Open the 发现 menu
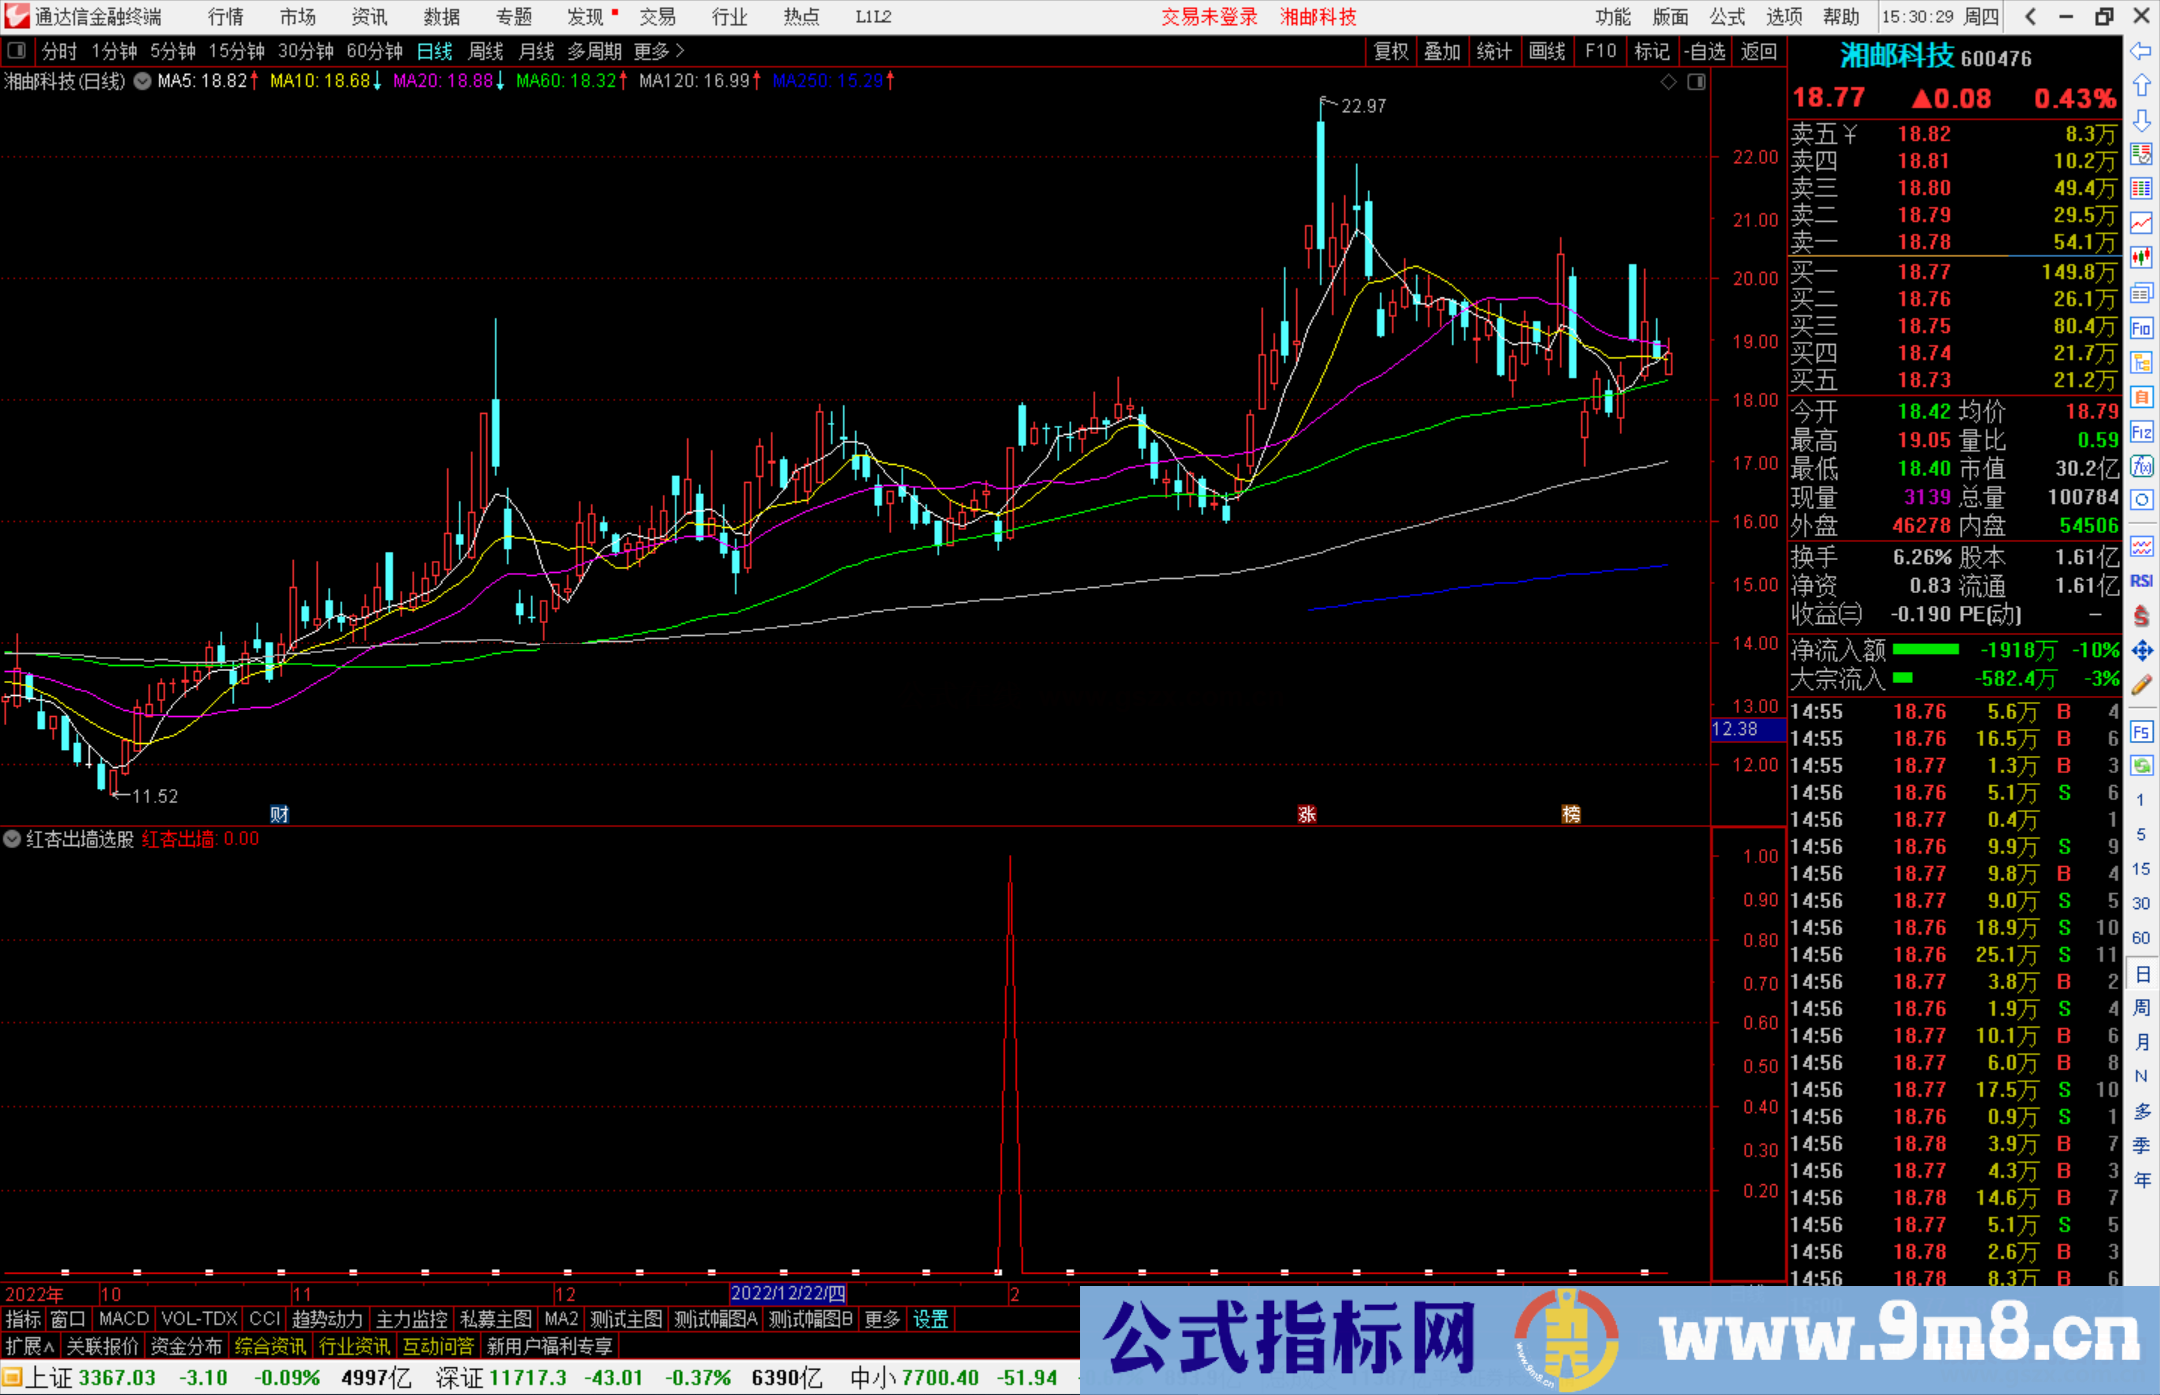This screenshot has width=2160, height=1395. [x=586, y=17]
